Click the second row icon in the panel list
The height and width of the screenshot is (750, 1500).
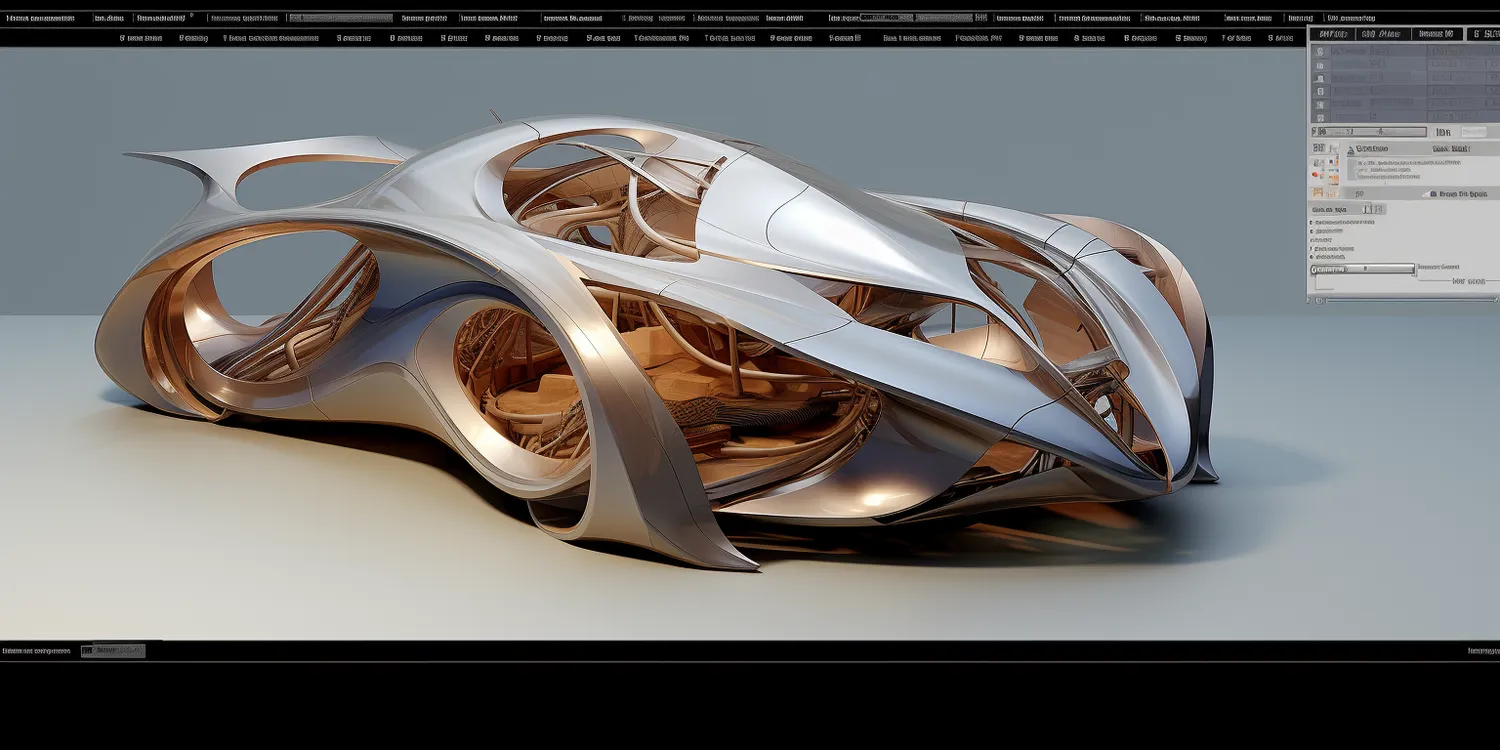(x=1320, y=66)
